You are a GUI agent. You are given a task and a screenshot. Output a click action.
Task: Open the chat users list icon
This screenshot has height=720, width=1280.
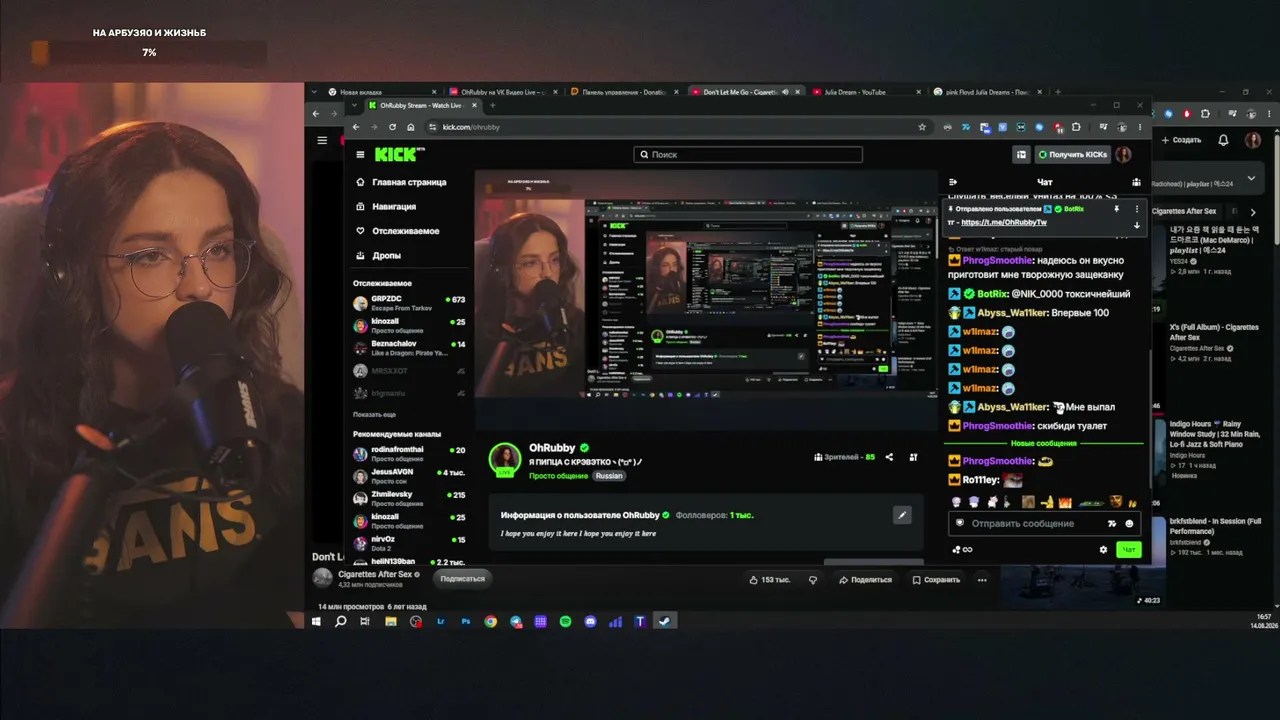click(x=1136, y=182)
